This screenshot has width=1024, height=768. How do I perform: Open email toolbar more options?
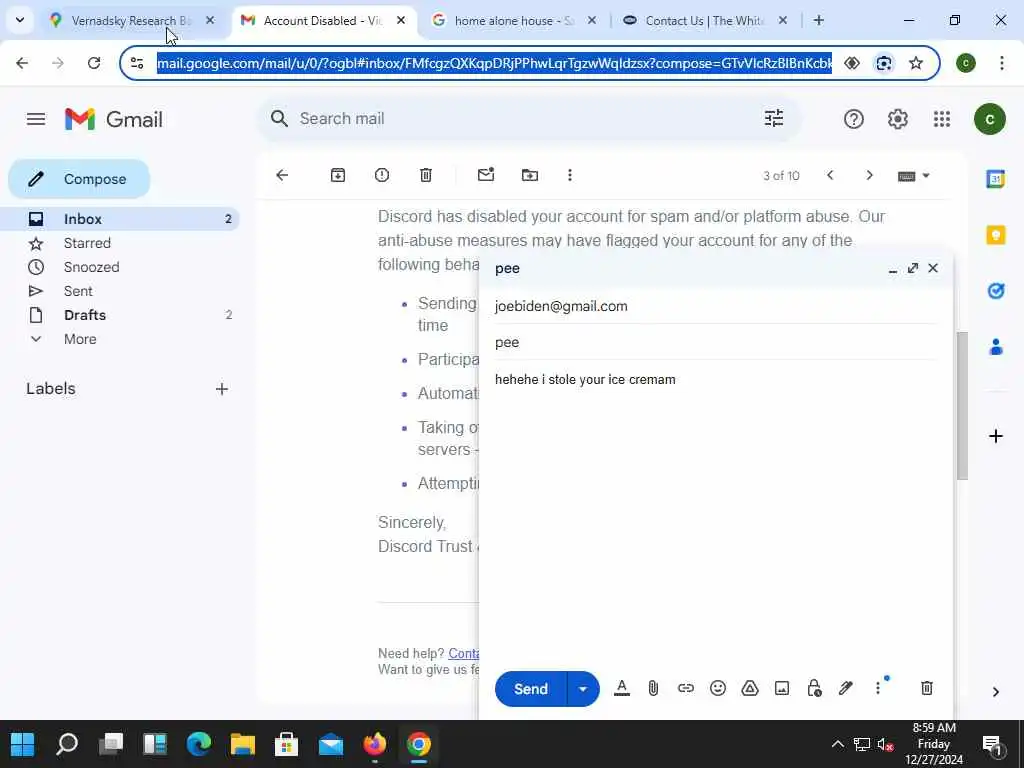pos(569,175)
